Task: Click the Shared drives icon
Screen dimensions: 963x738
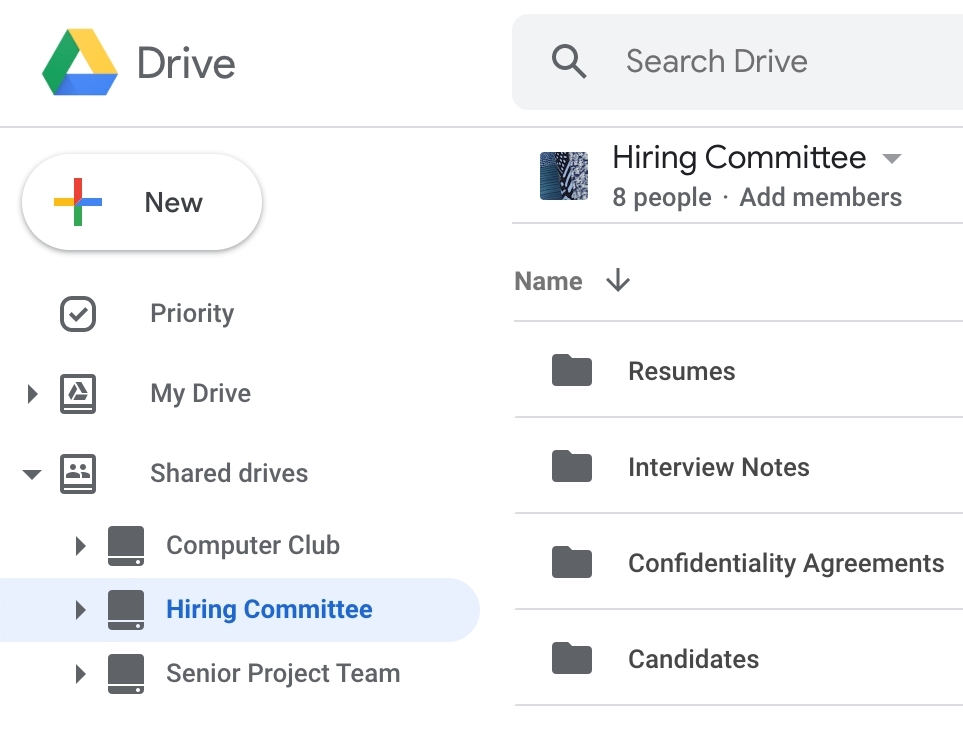Action: pyautogui.click(x=77, y=473)
